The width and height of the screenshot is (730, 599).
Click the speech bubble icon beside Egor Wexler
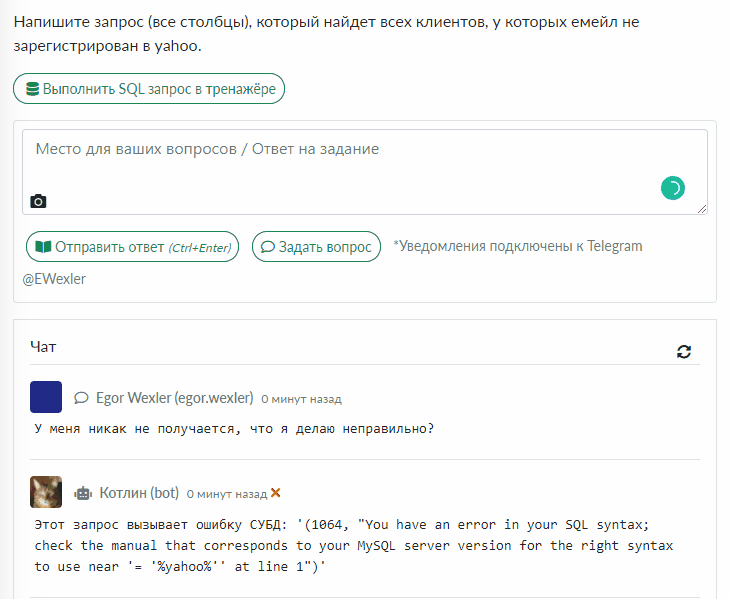tap(82, 398)
